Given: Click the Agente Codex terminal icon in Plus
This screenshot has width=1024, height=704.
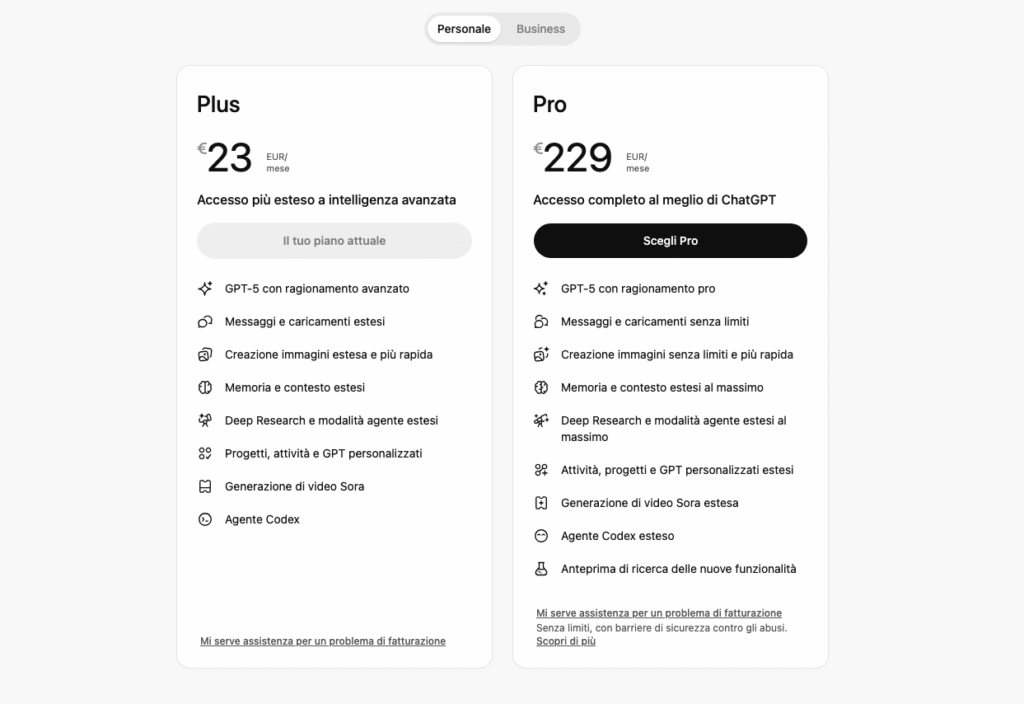Looking at the screenshot, I should click(205, 520).
